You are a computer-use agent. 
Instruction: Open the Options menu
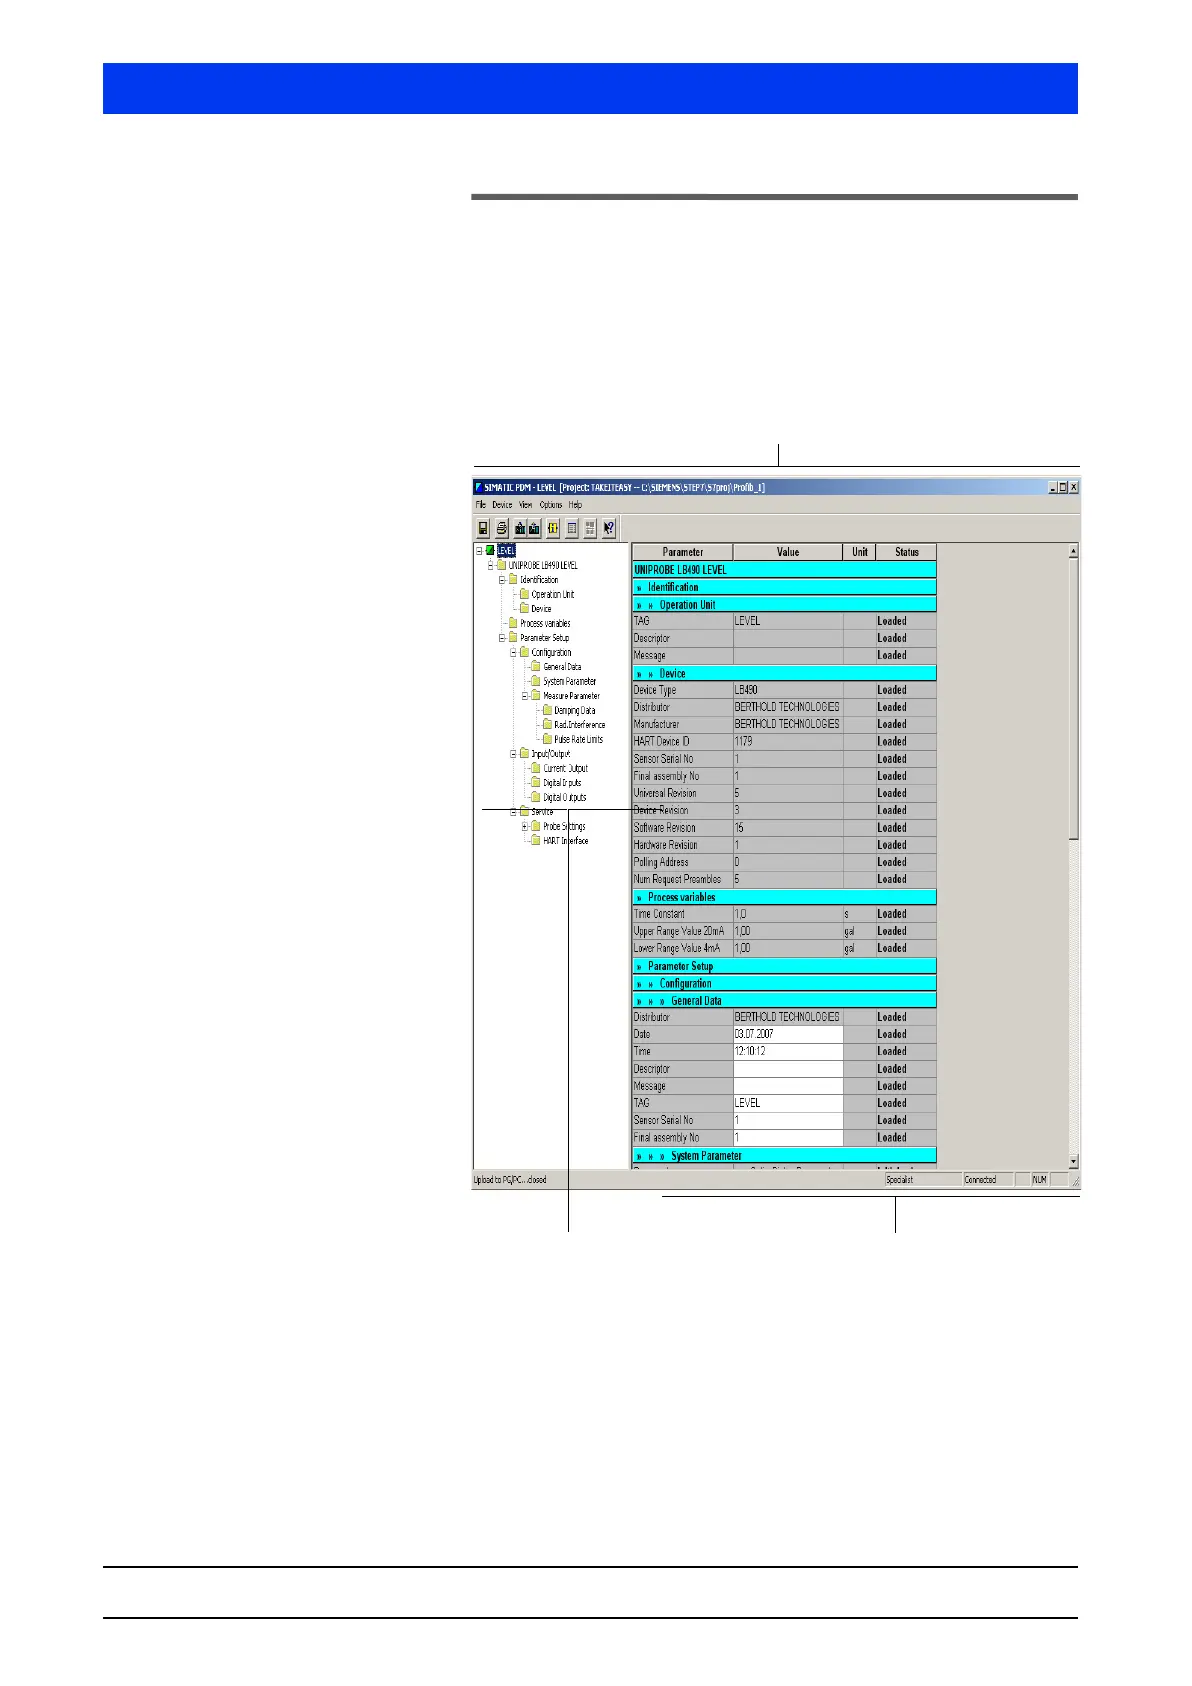[551, 505]
